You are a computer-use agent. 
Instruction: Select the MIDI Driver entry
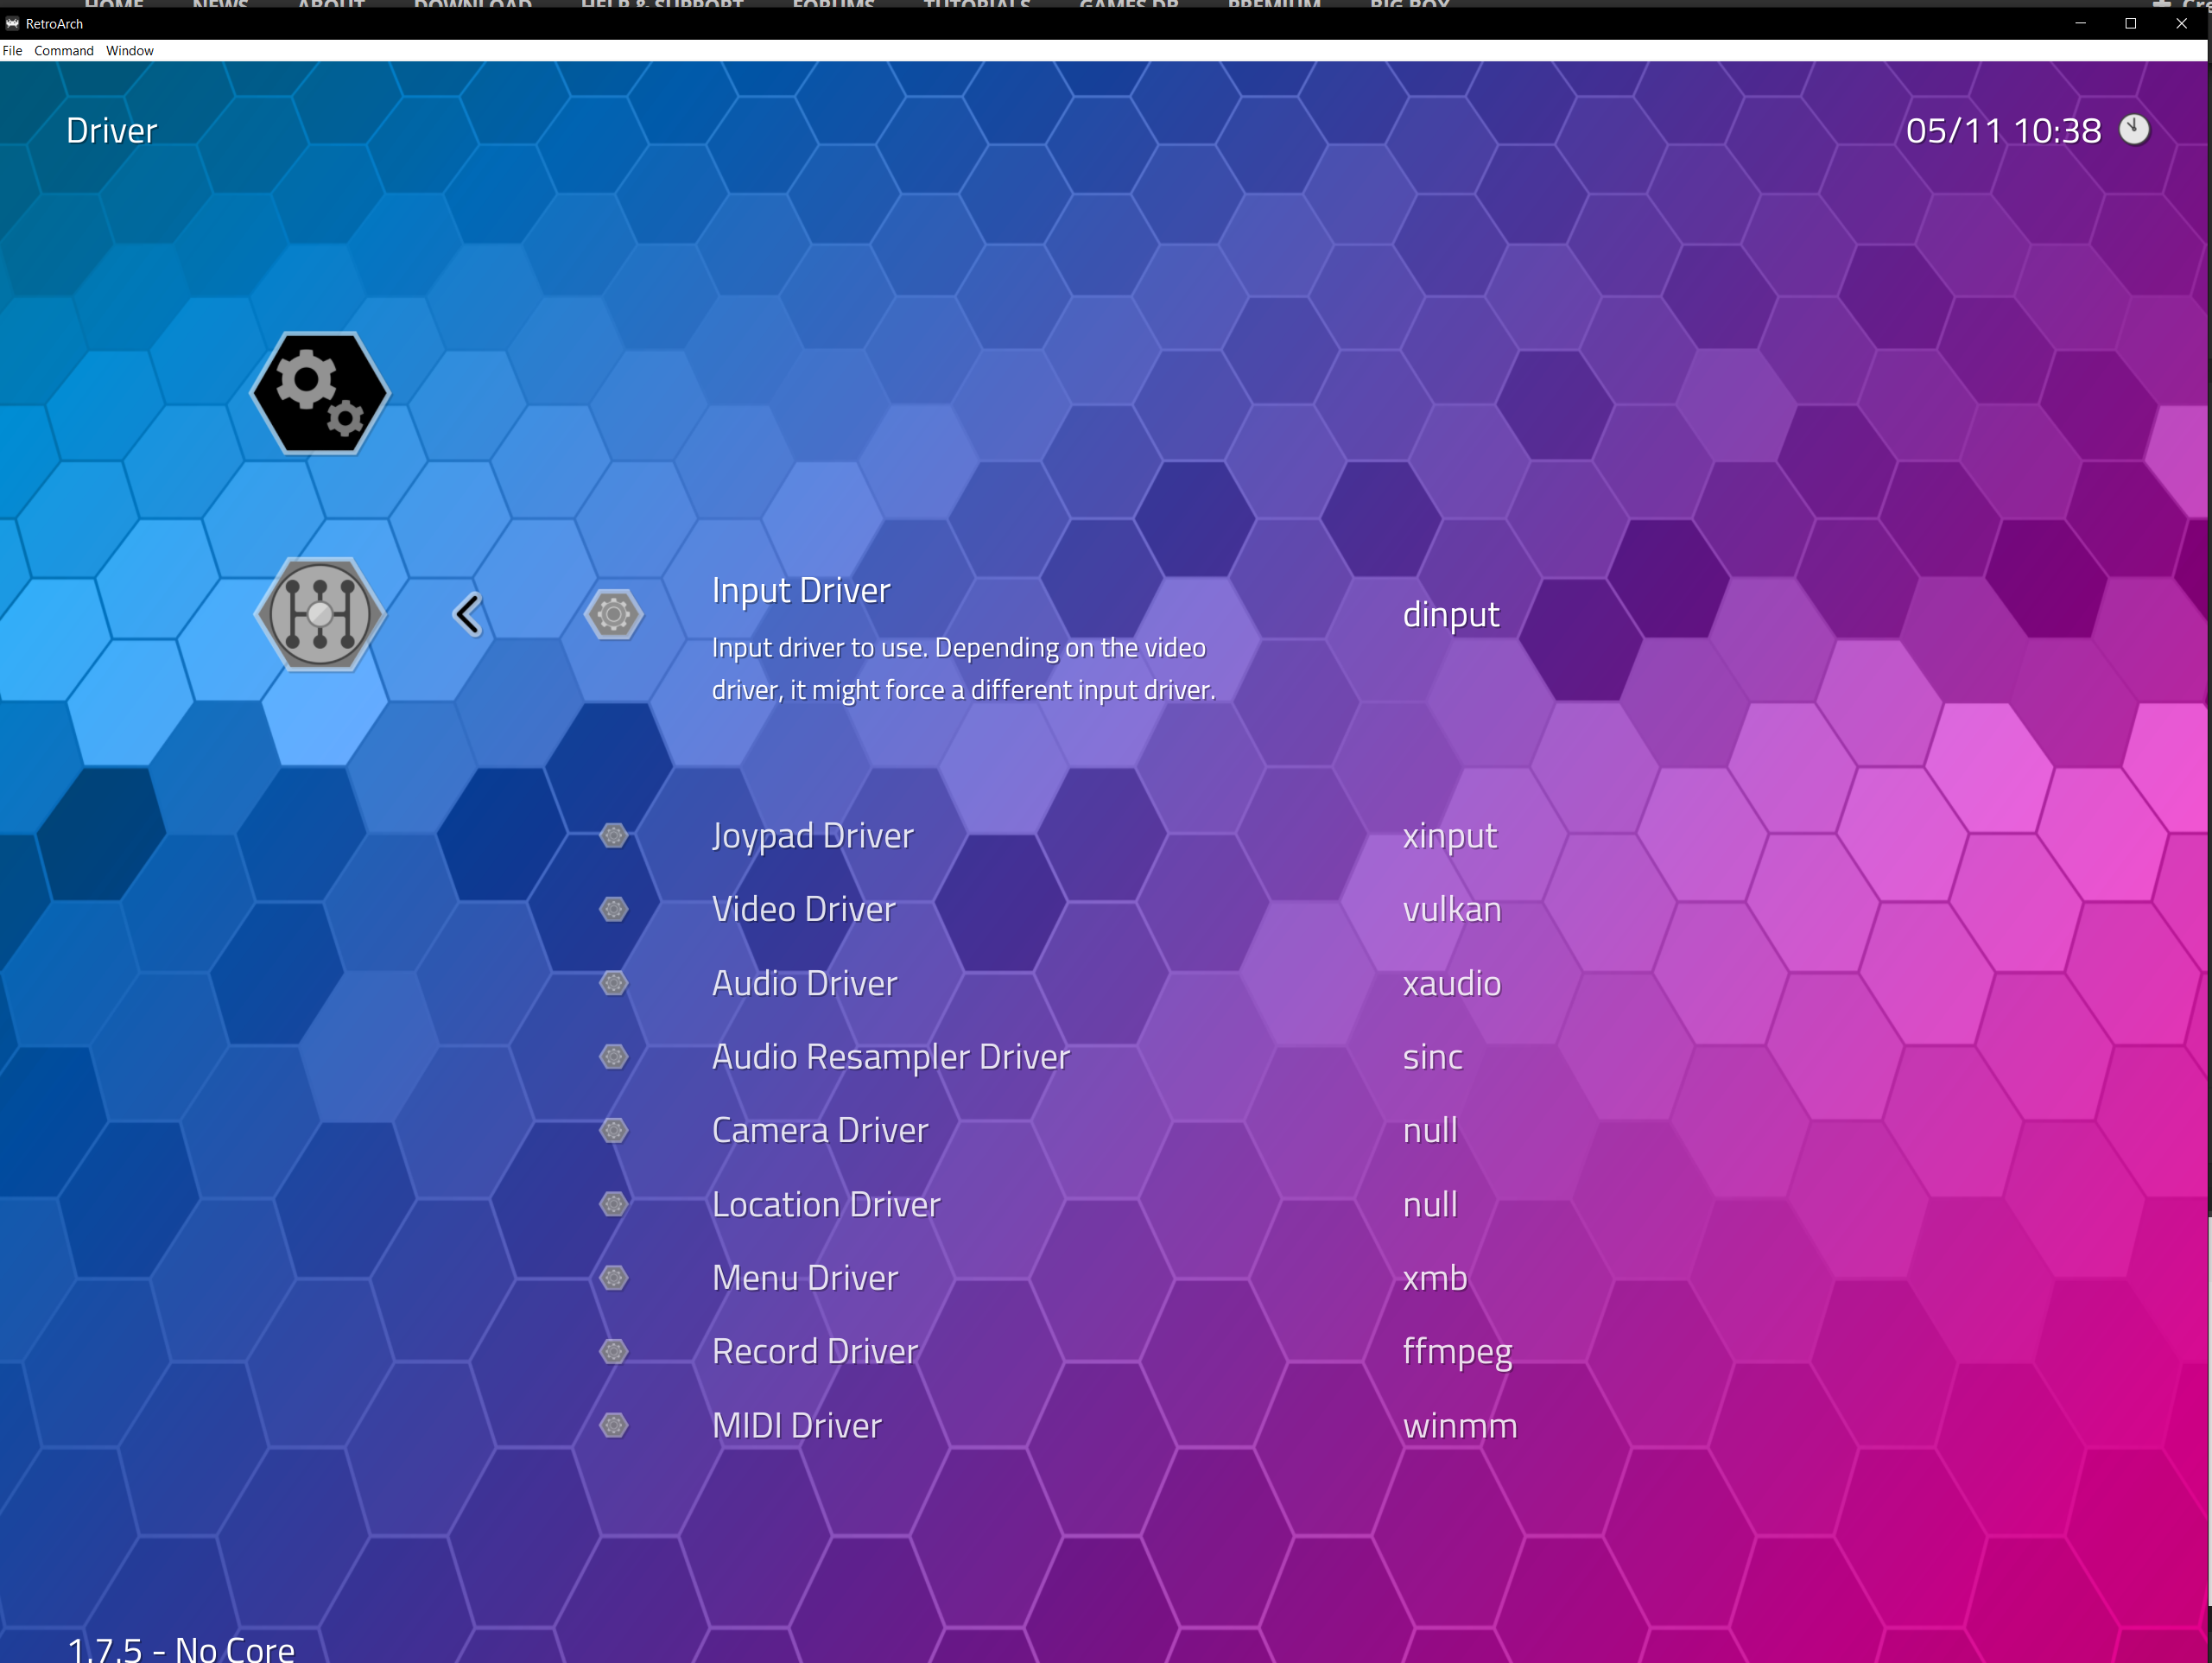tap(796, 1425)
